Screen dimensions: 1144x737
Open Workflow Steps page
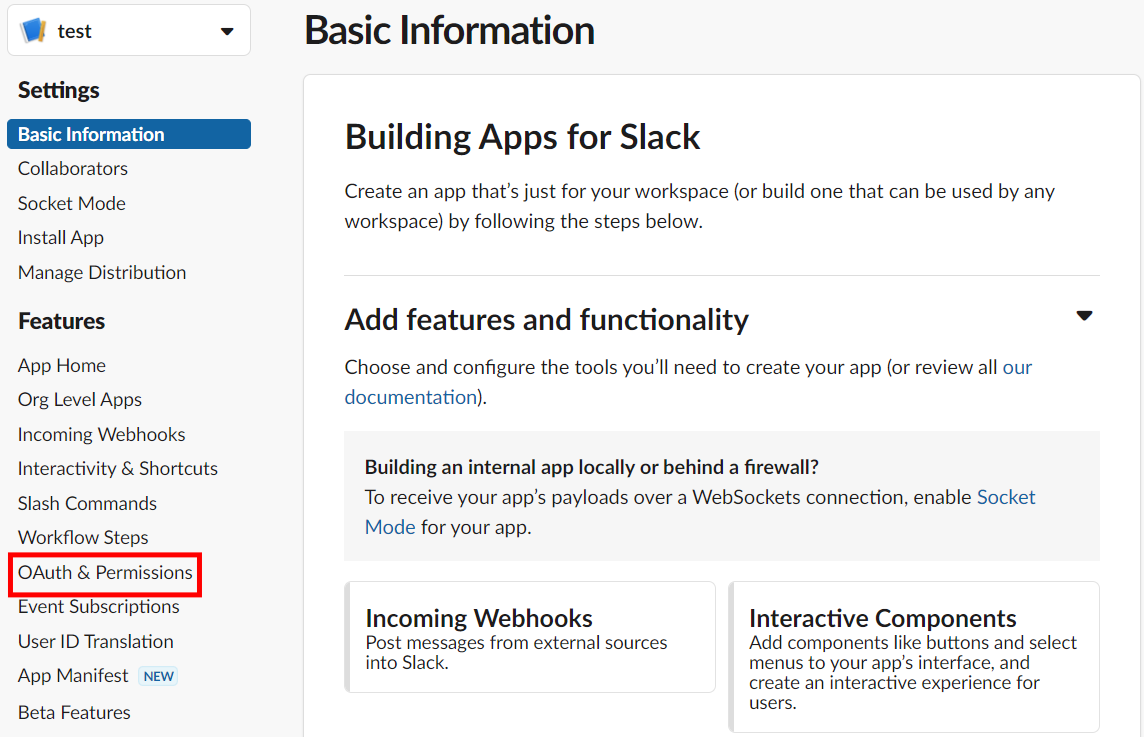83,538
